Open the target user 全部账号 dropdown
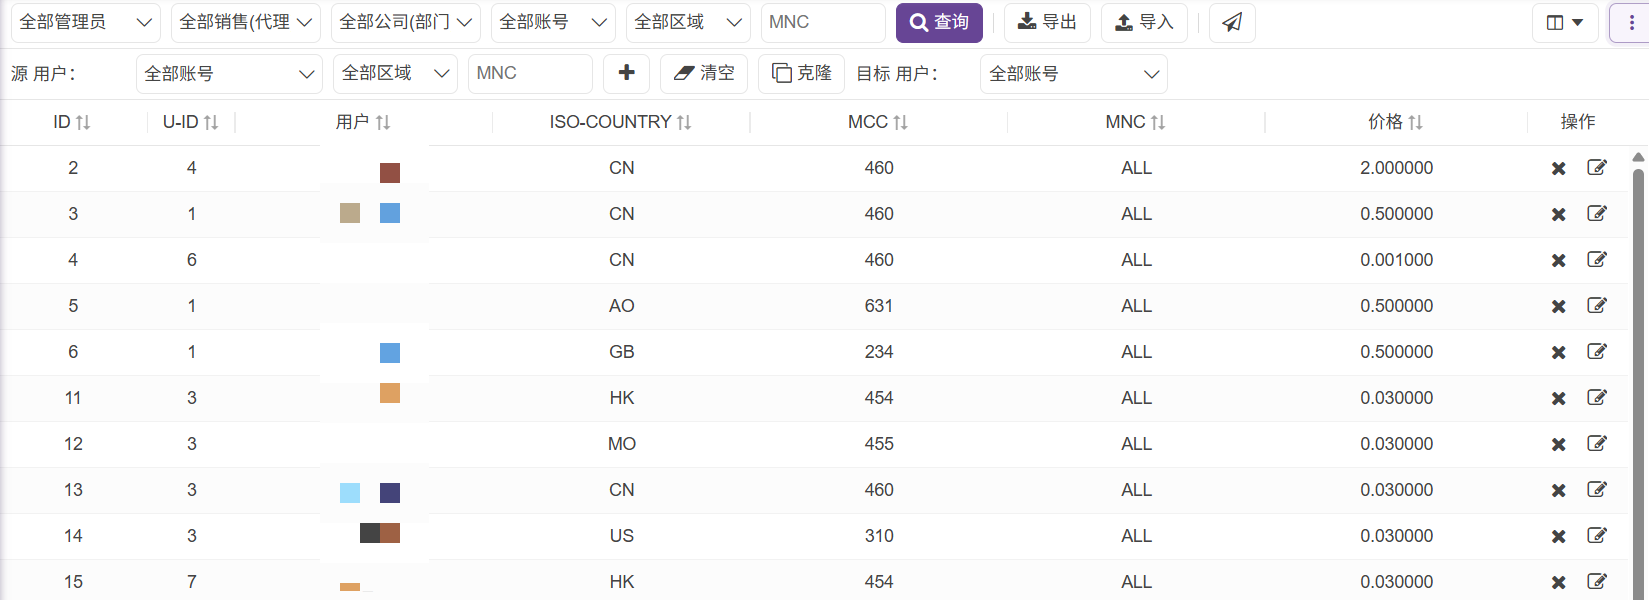This screenshot has height=600, width=1649. (x=1073, y=74)
